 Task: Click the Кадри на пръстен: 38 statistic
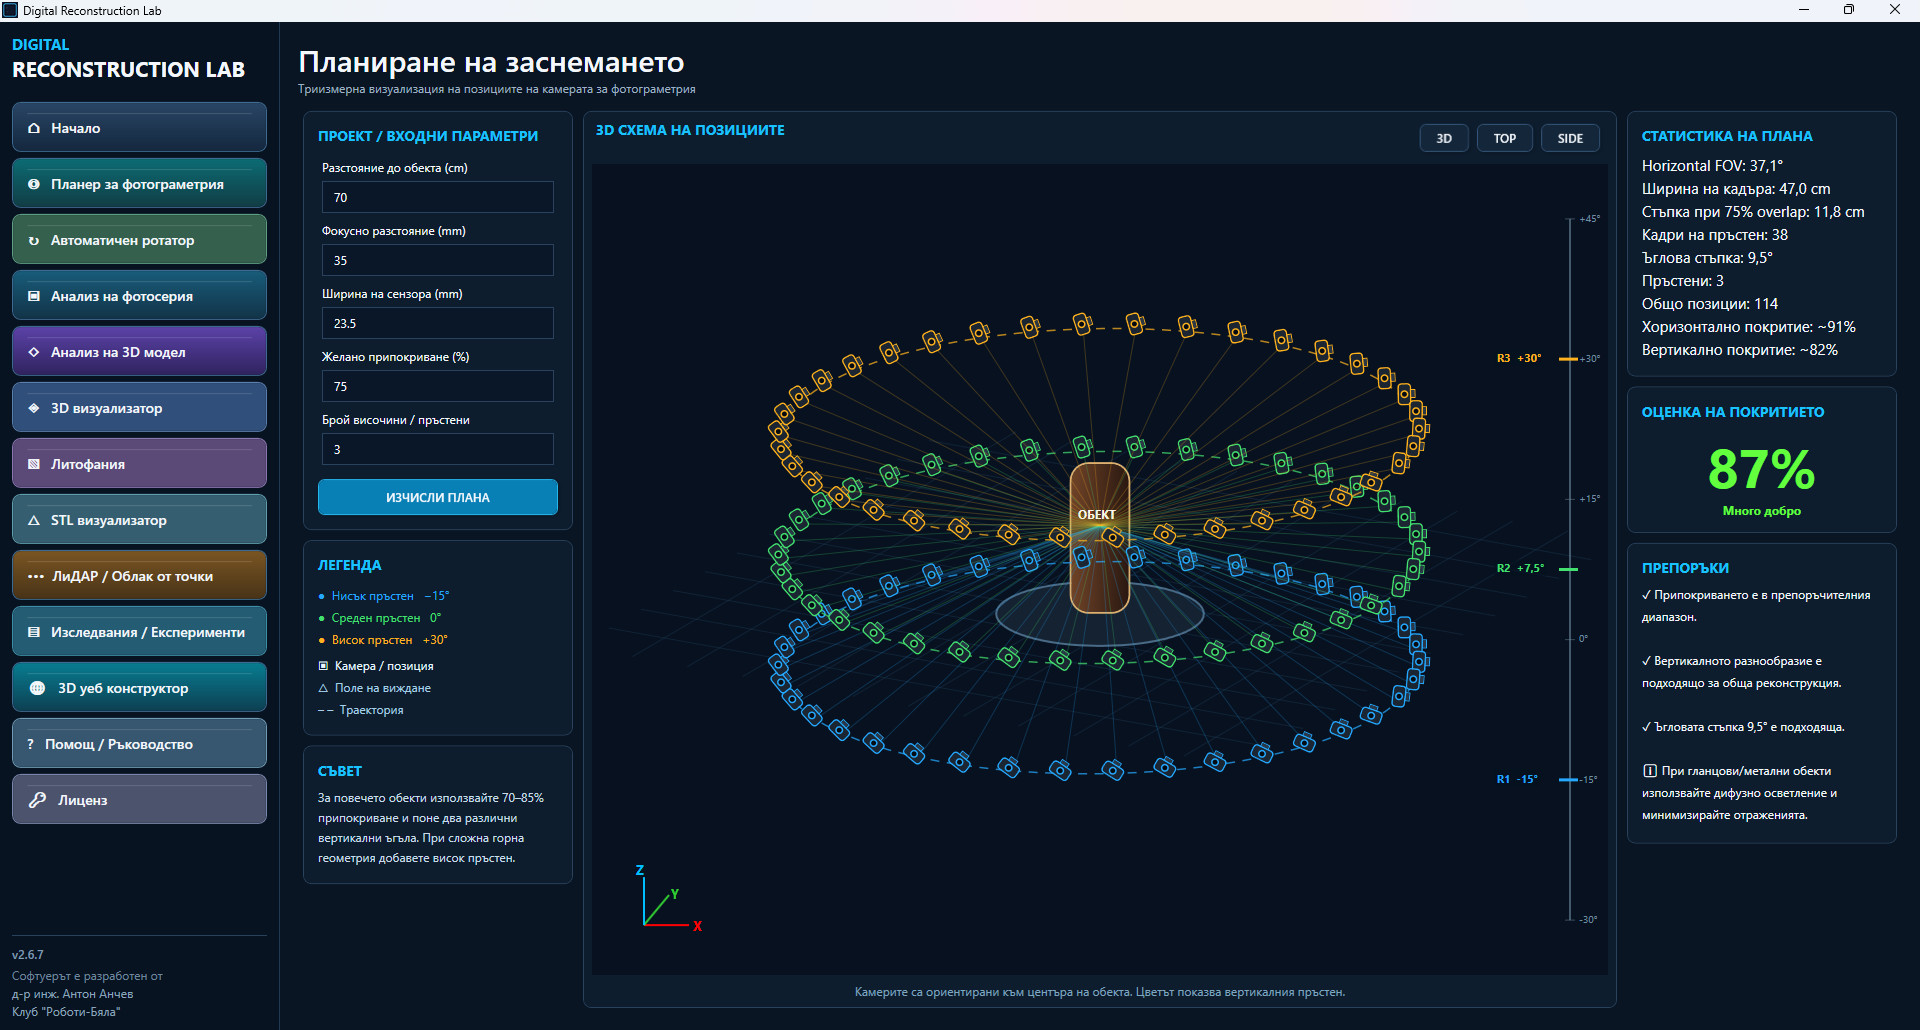click(x=1715, y=235)
